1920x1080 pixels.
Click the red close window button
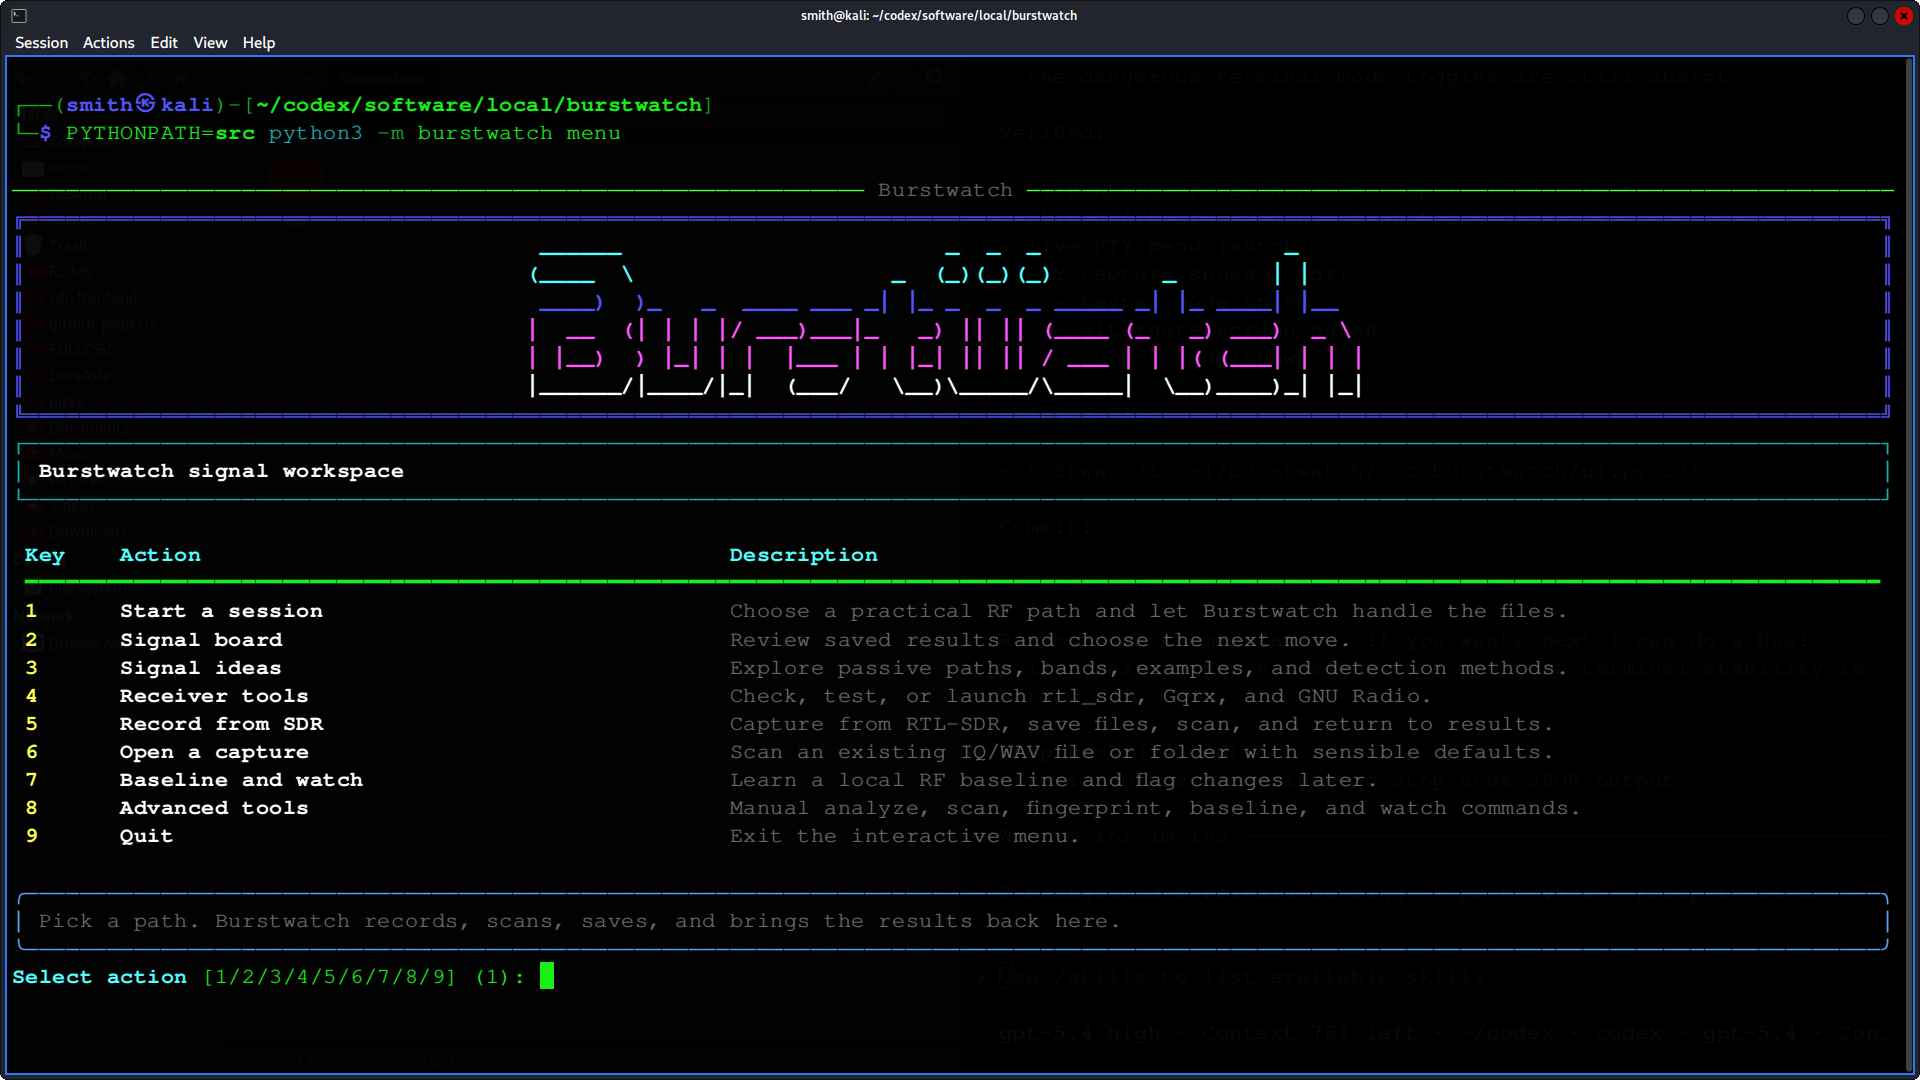1903,16
